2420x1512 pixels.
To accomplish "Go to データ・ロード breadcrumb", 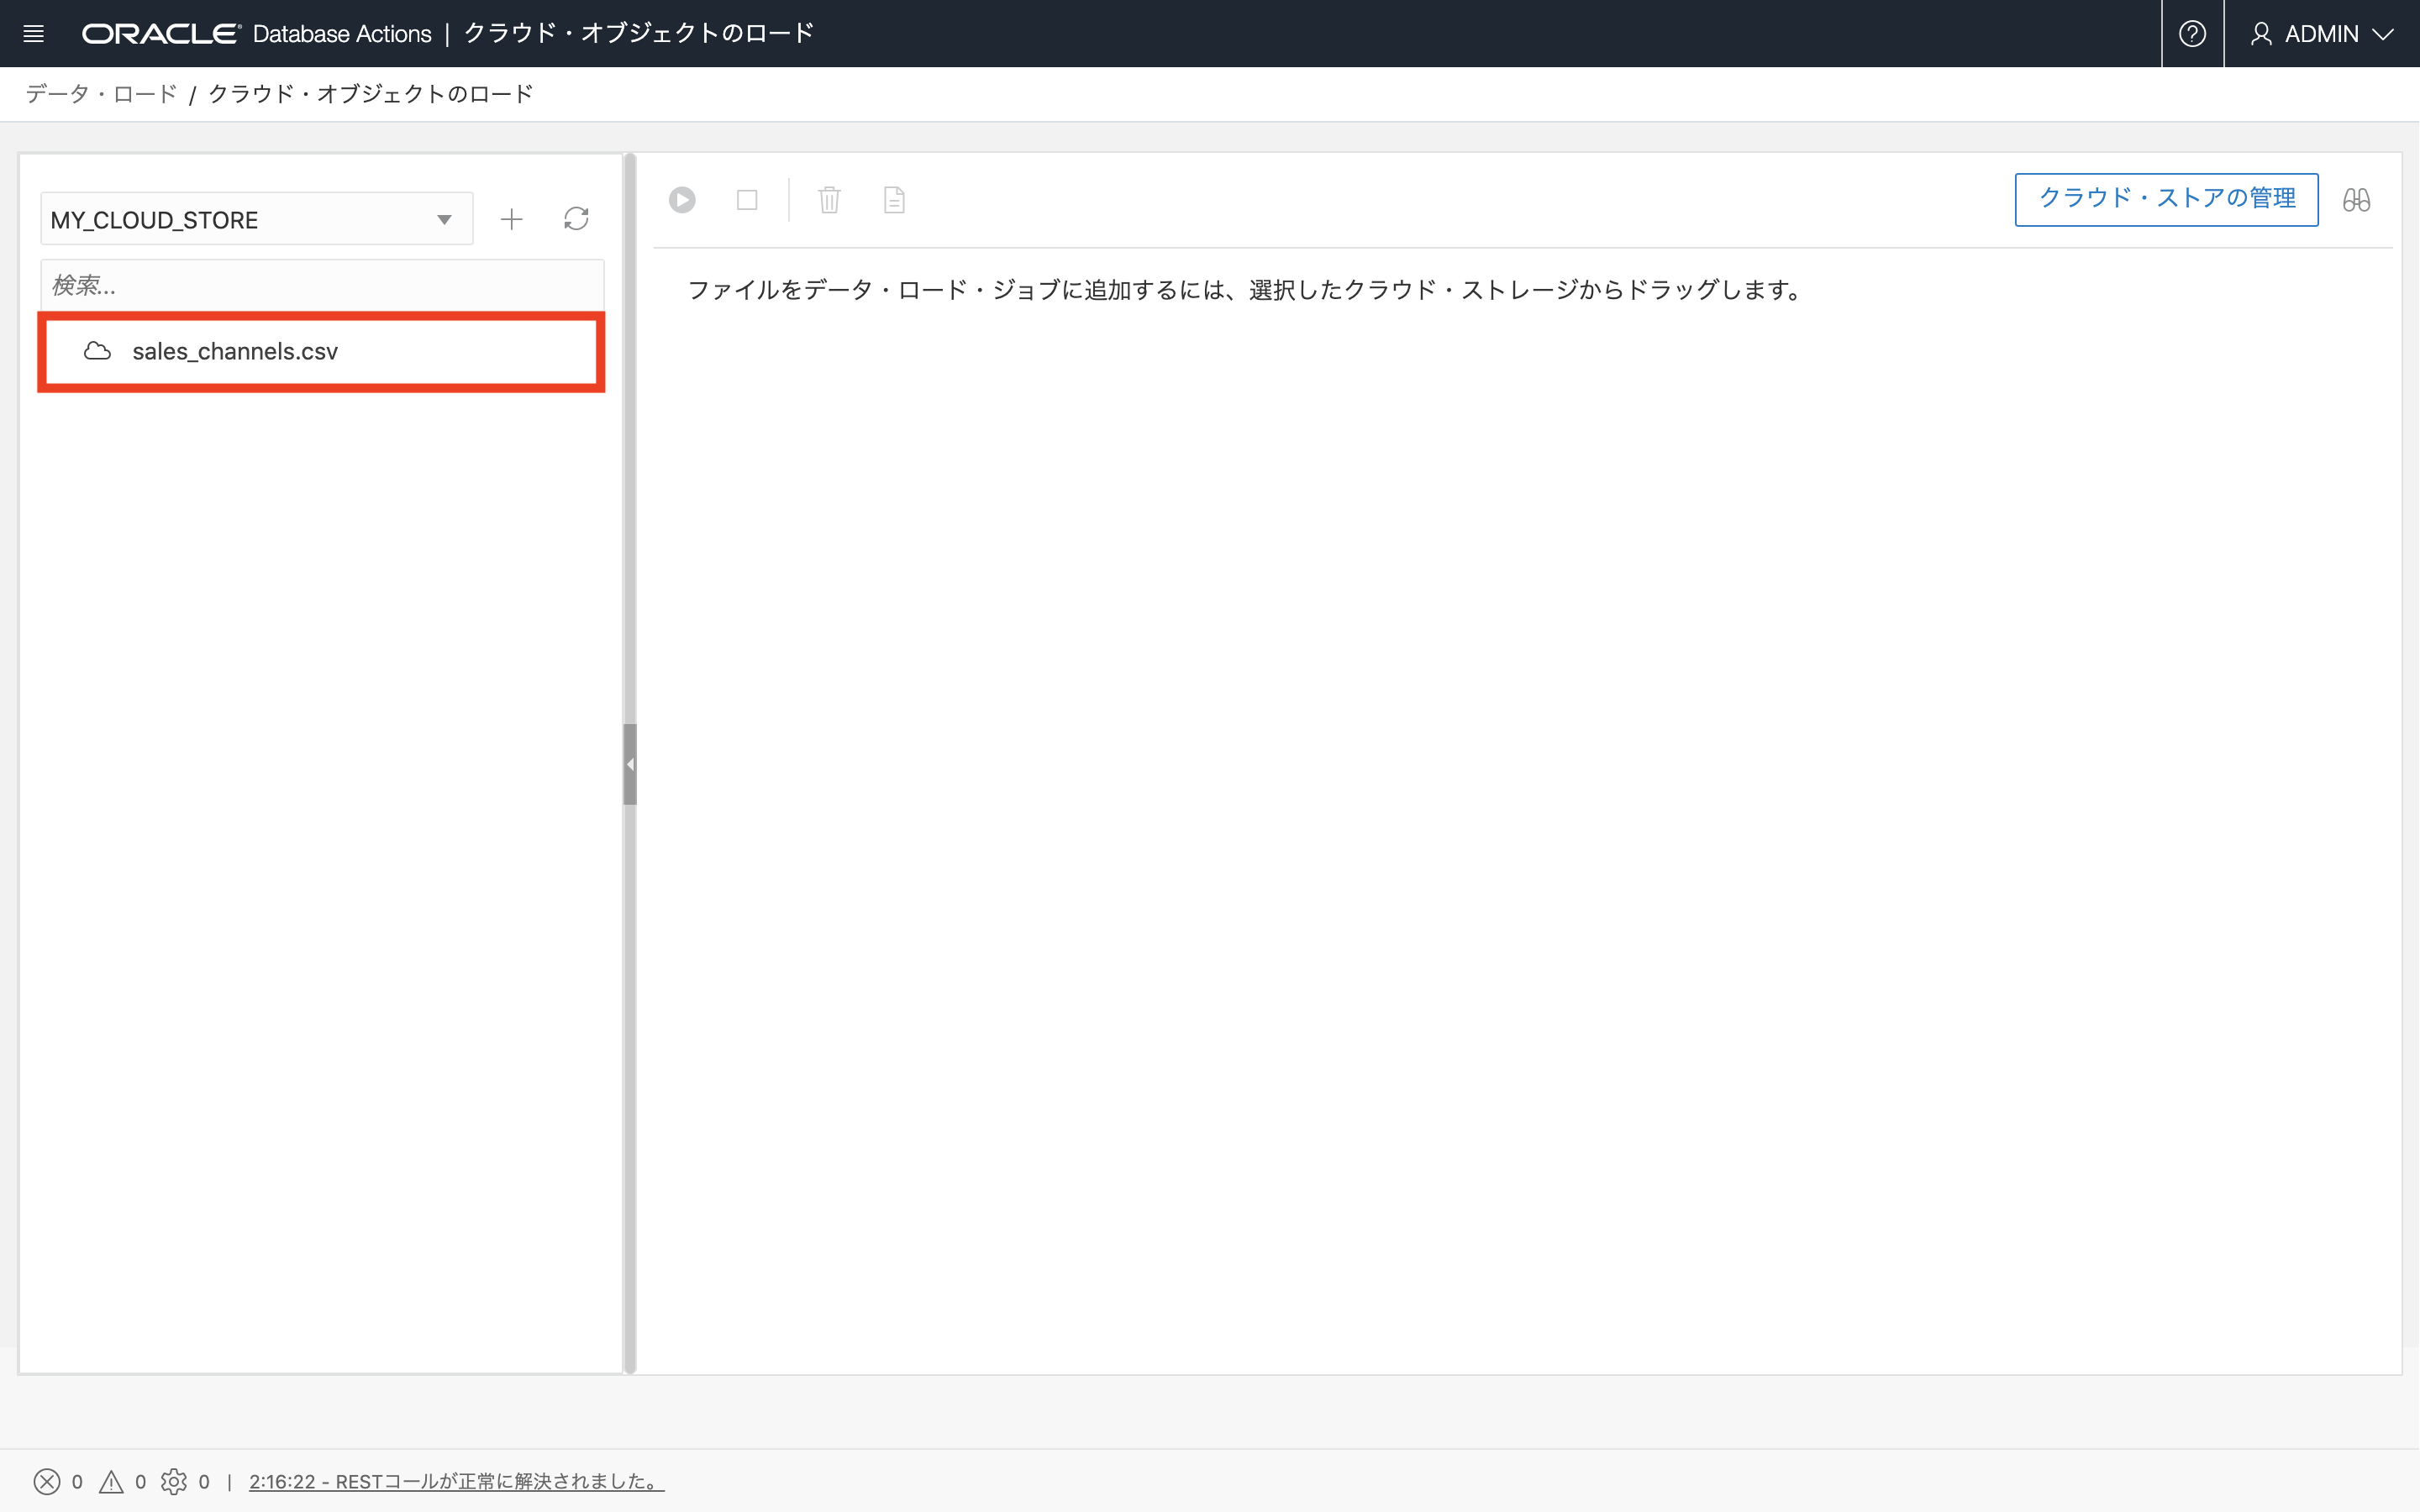I will (101, 94).
